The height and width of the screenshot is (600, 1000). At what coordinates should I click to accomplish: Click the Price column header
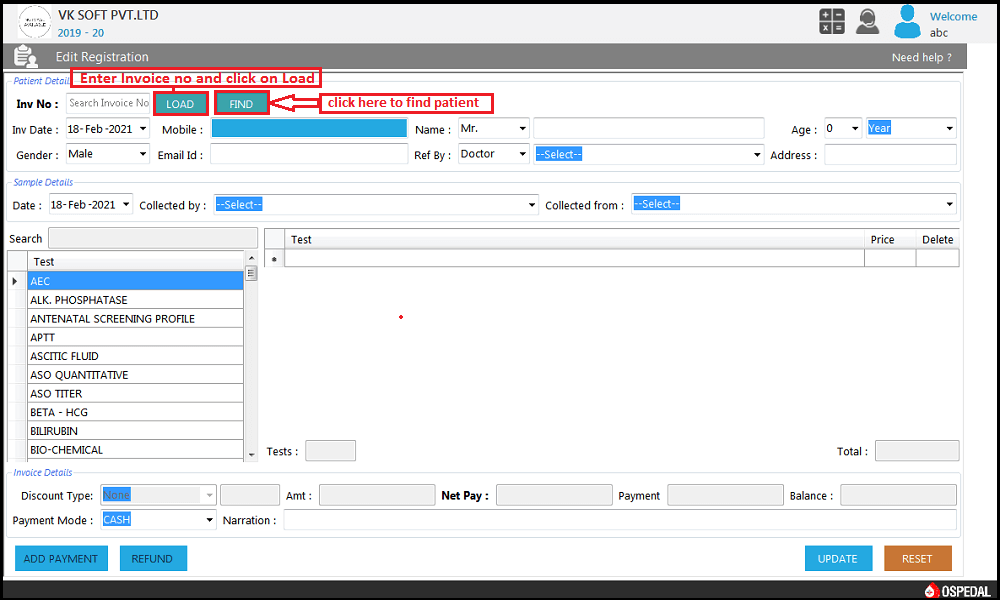coord(890,239)
